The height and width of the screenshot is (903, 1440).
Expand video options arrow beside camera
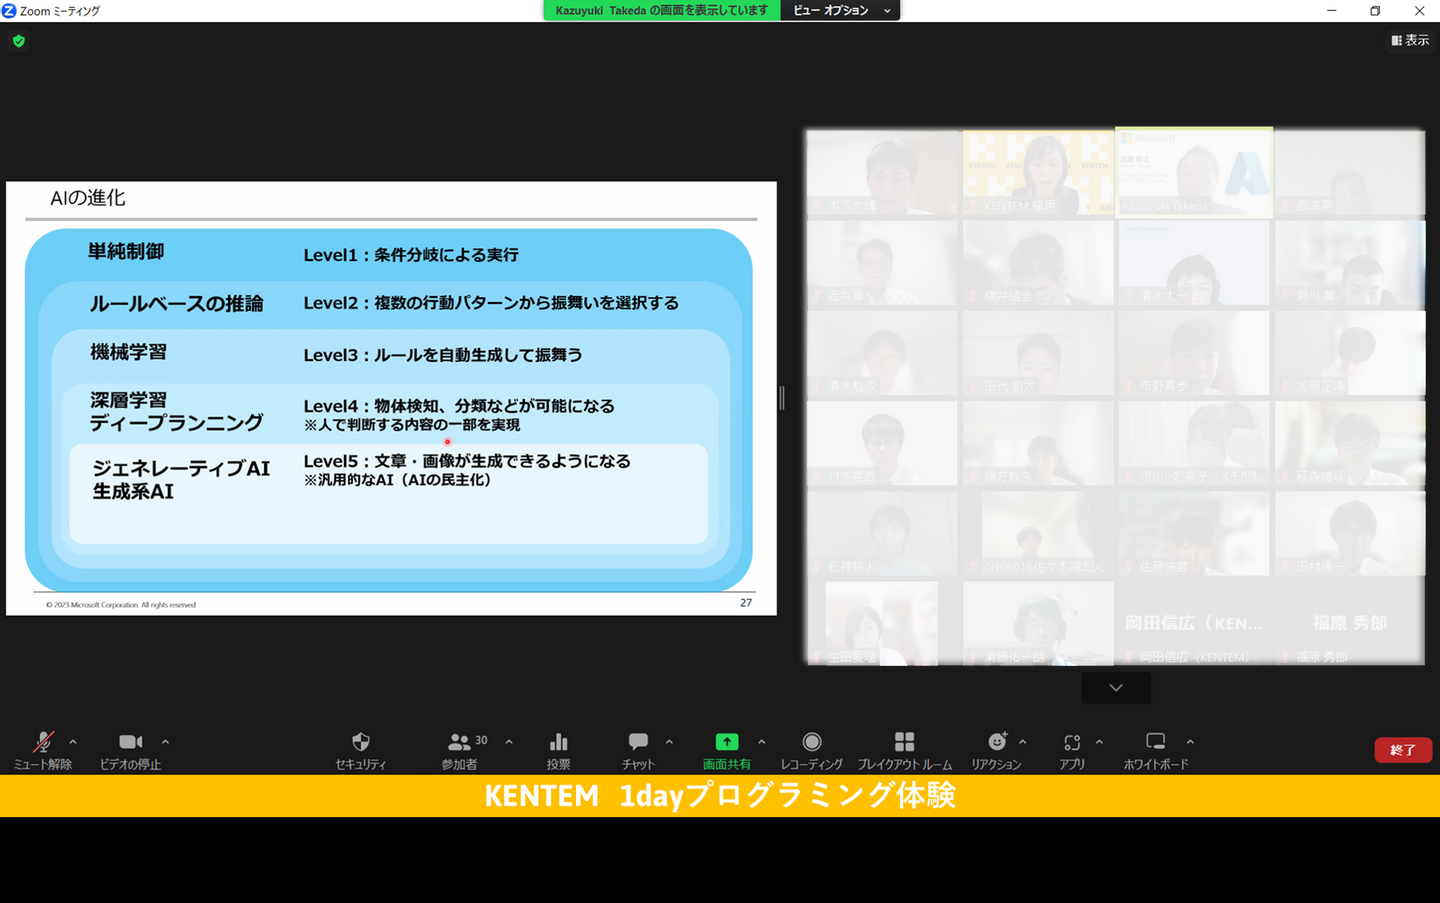165,742
